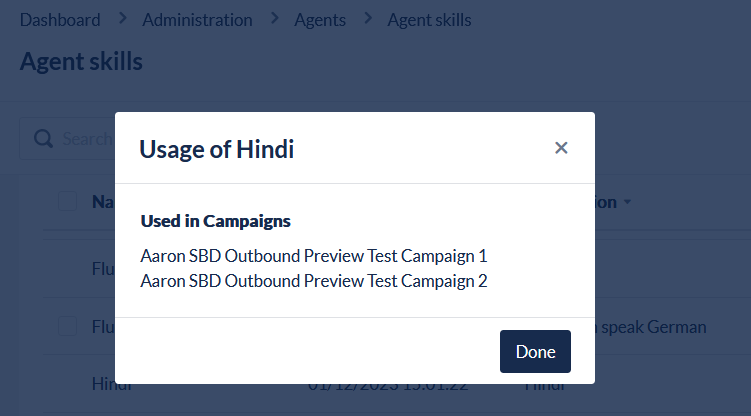Screen dimensions: 751x416
Task: Click chevron after Agents breadcrumb
Action: click(366, 19)
